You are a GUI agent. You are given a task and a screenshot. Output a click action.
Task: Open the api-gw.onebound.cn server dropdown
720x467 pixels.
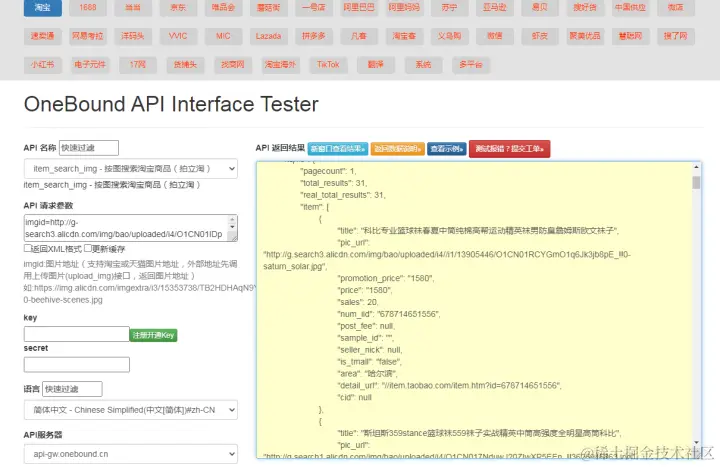coord(130,454)
